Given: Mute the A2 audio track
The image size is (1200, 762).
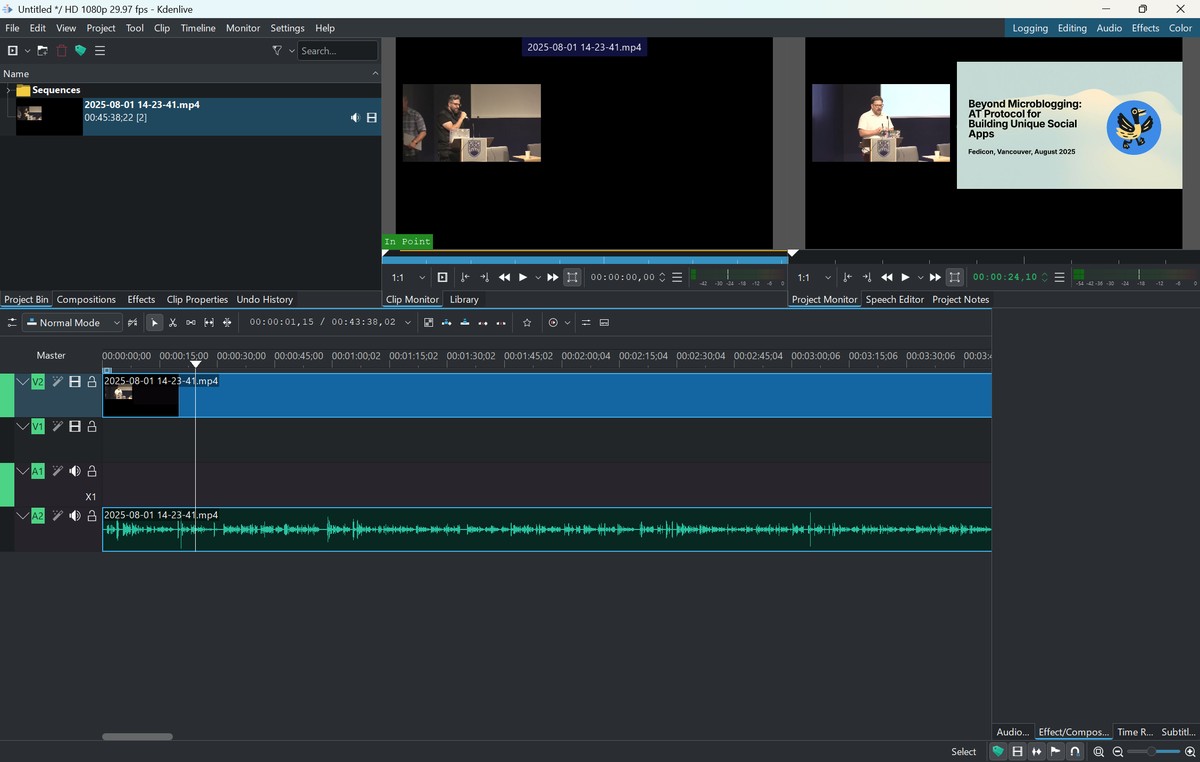Looking at the screenshot, I should click(x=75, y=516).
